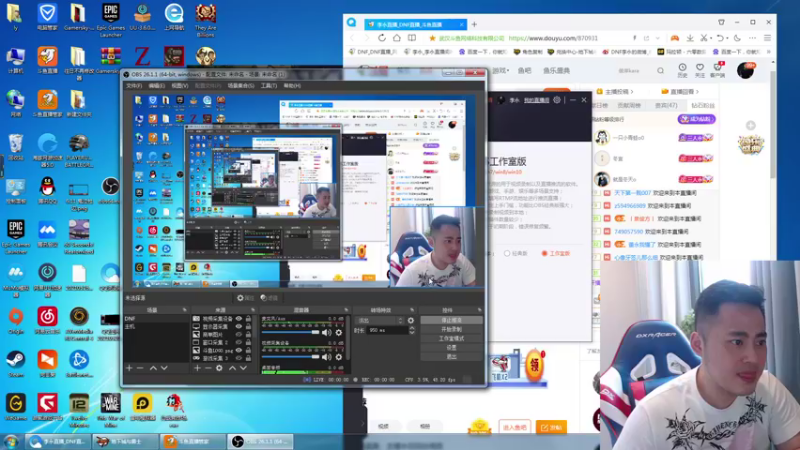Open the browser reading mode book icon
This screenshot has height=450, width=800.
412,38
